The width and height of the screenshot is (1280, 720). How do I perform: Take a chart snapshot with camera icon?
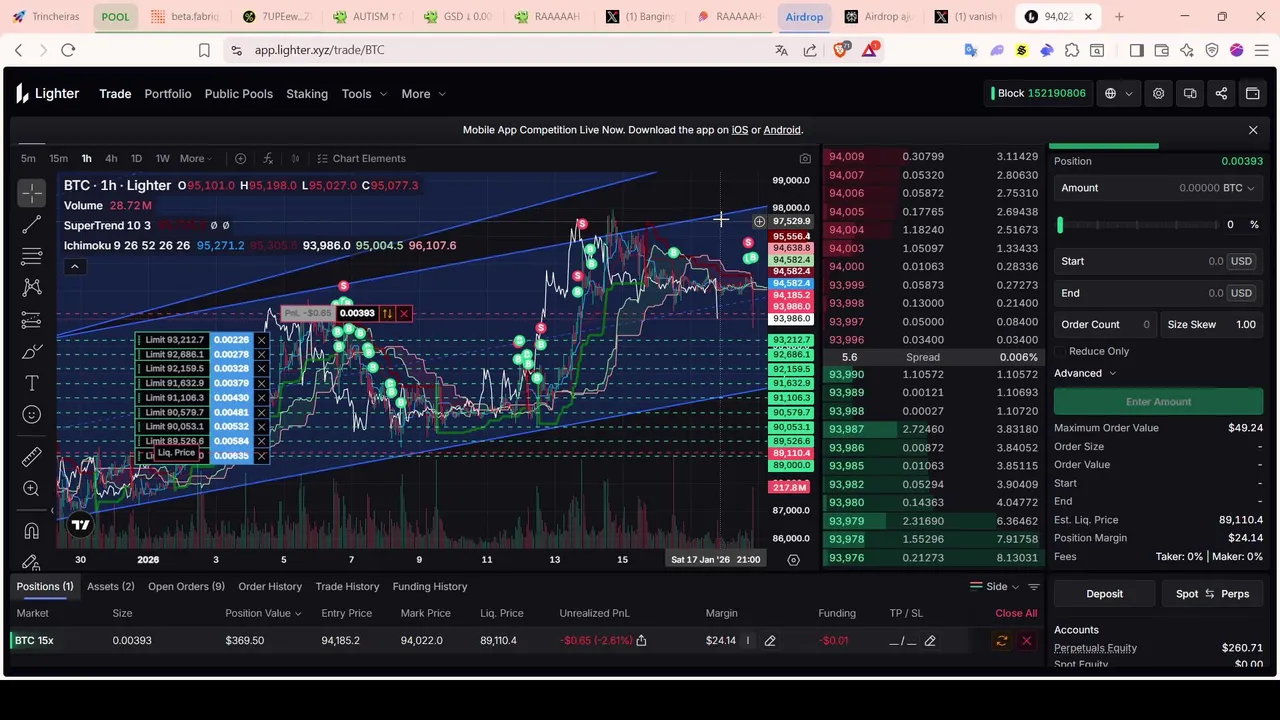point(805,158)
